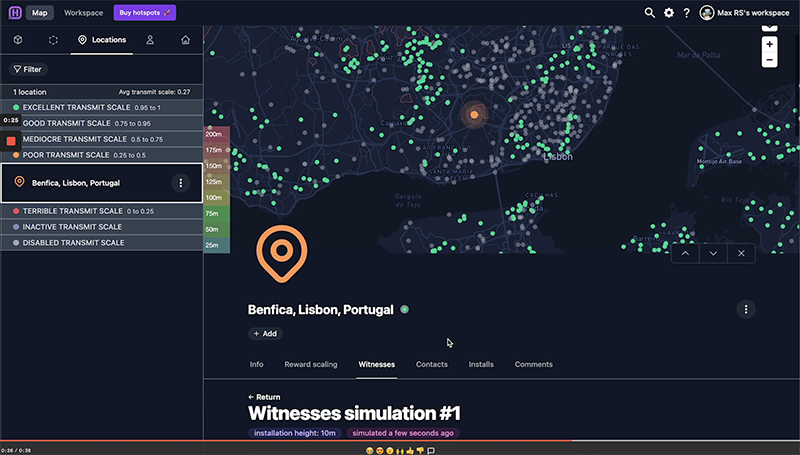Click the orange location marker on map

[x=474, y=115]
